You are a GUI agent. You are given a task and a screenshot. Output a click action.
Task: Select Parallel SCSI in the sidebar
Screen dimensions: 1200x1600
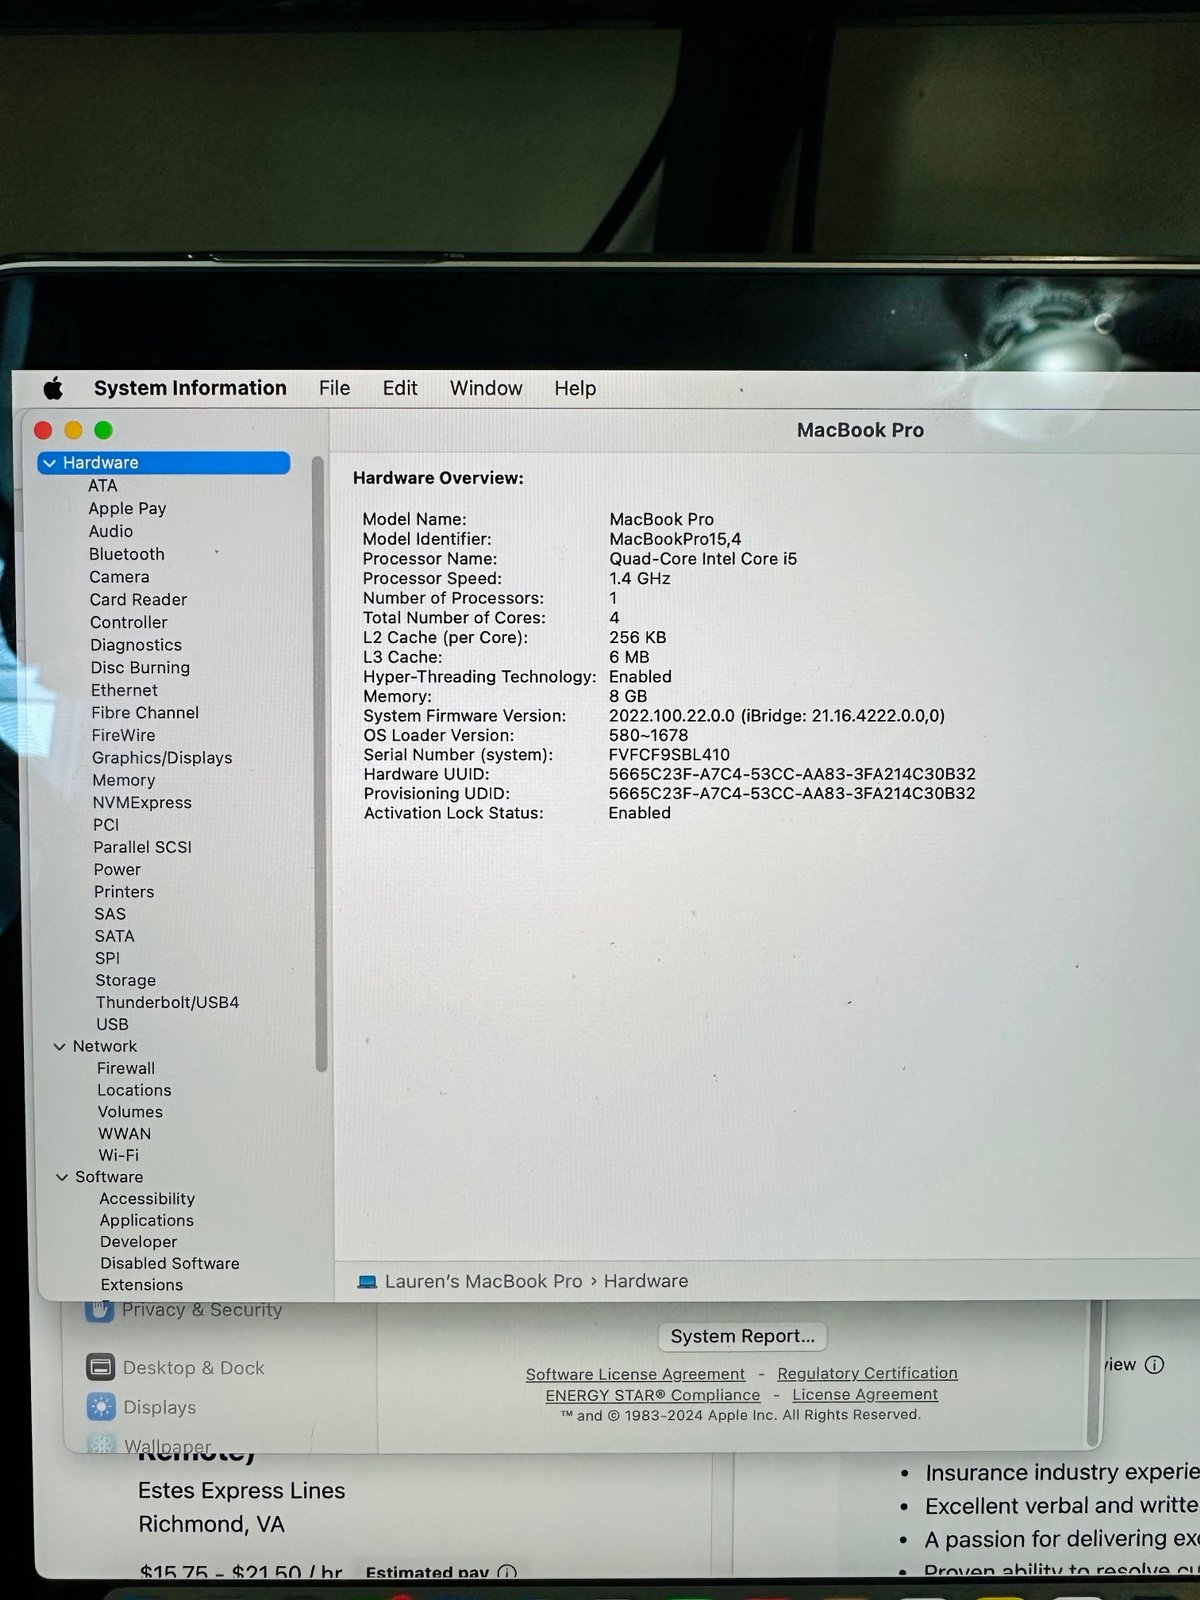(142, 847)
